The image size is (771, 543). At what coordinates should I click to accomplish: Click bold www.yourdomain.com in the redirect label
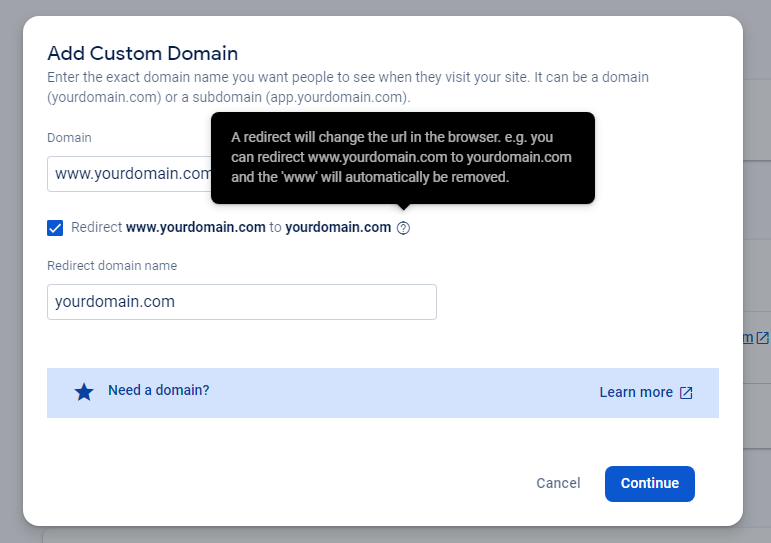tap(195, 227)
